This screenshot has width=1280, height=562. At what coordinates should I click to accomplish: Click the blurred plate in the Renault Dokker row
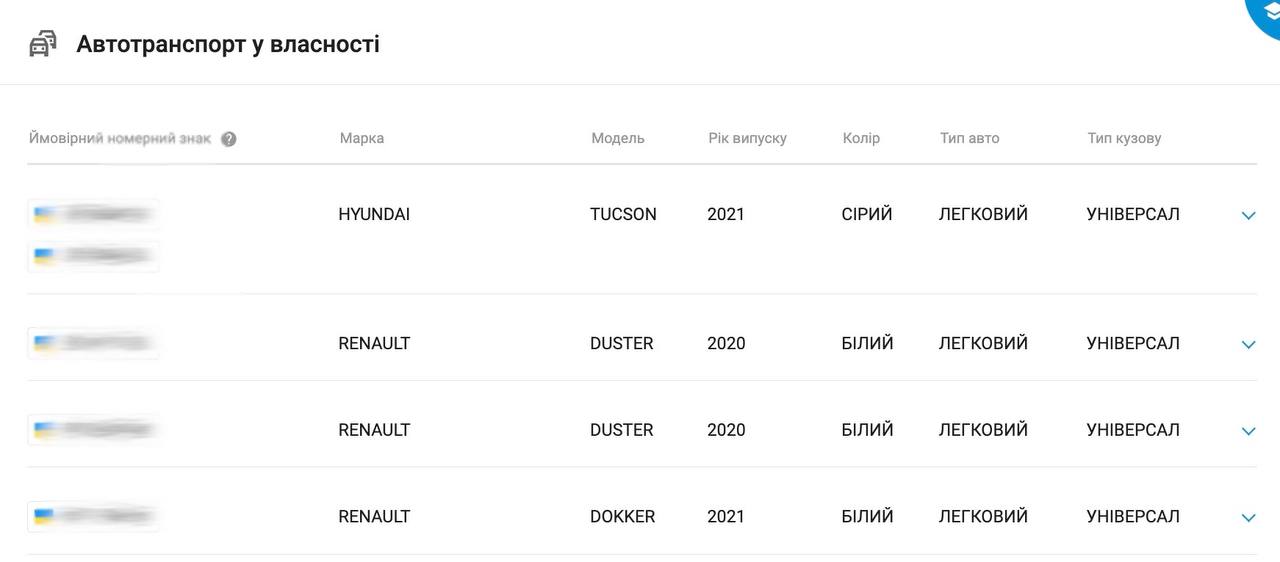pos(93,516)
